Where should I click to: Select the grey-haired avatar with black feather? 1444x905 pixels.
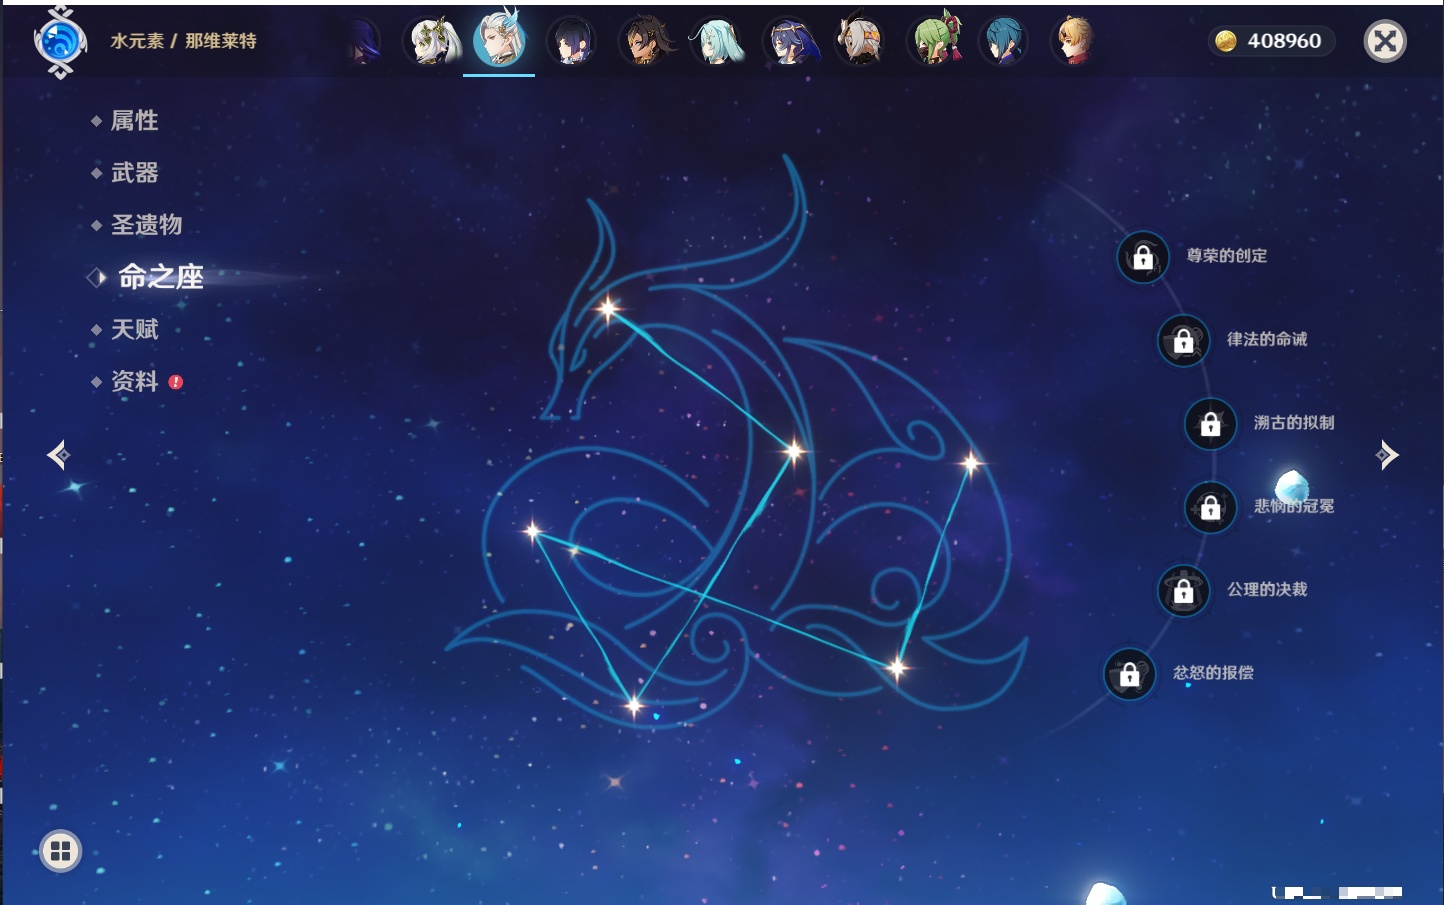pyautogui.click(x=860, y=41)
